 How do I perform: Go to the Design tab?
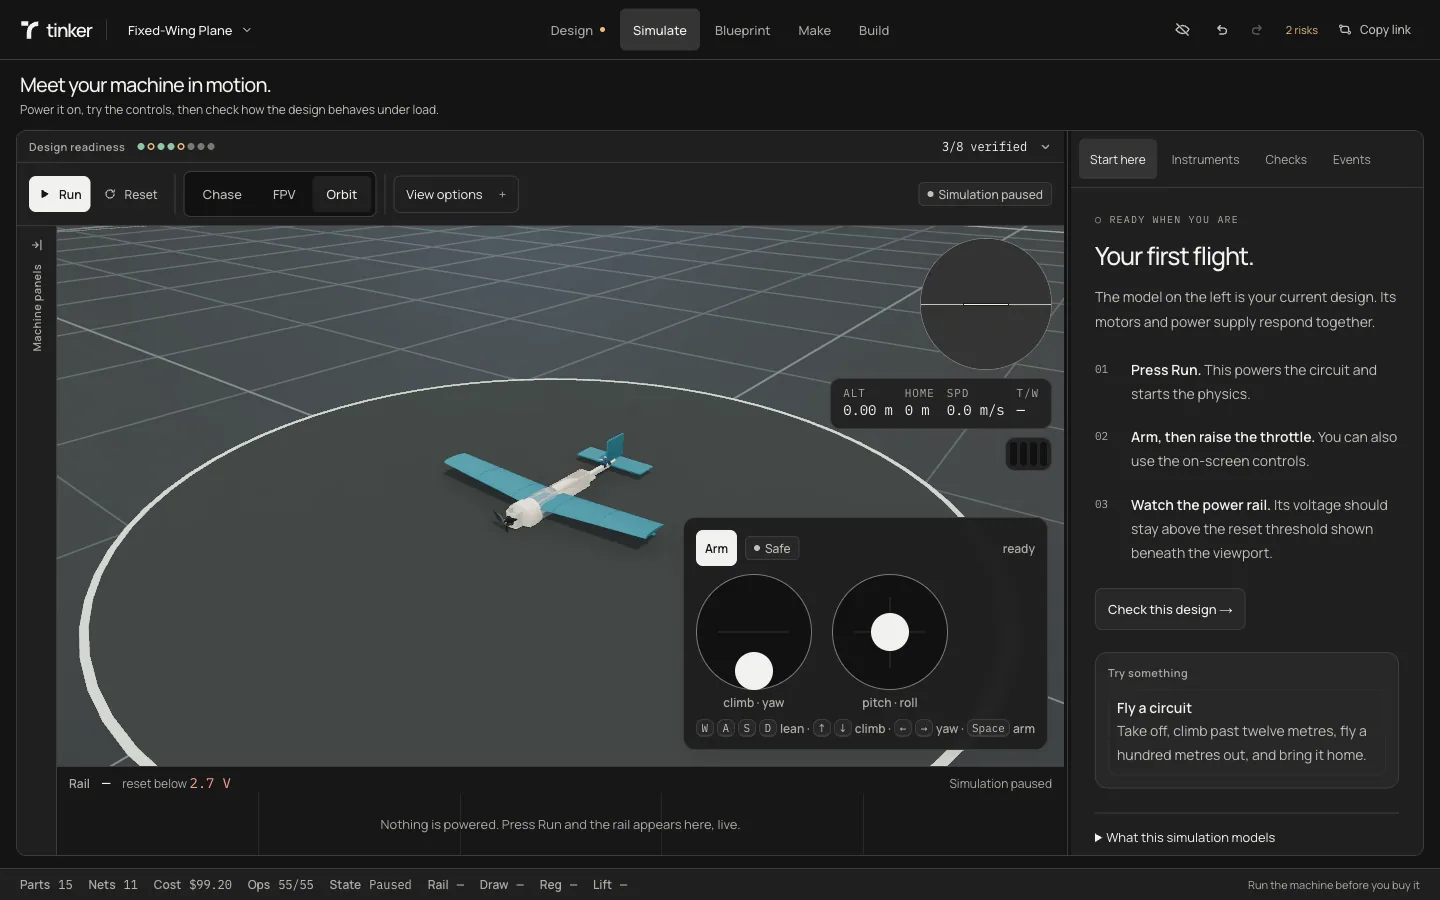pyautogui.click(x=578, y=30)
